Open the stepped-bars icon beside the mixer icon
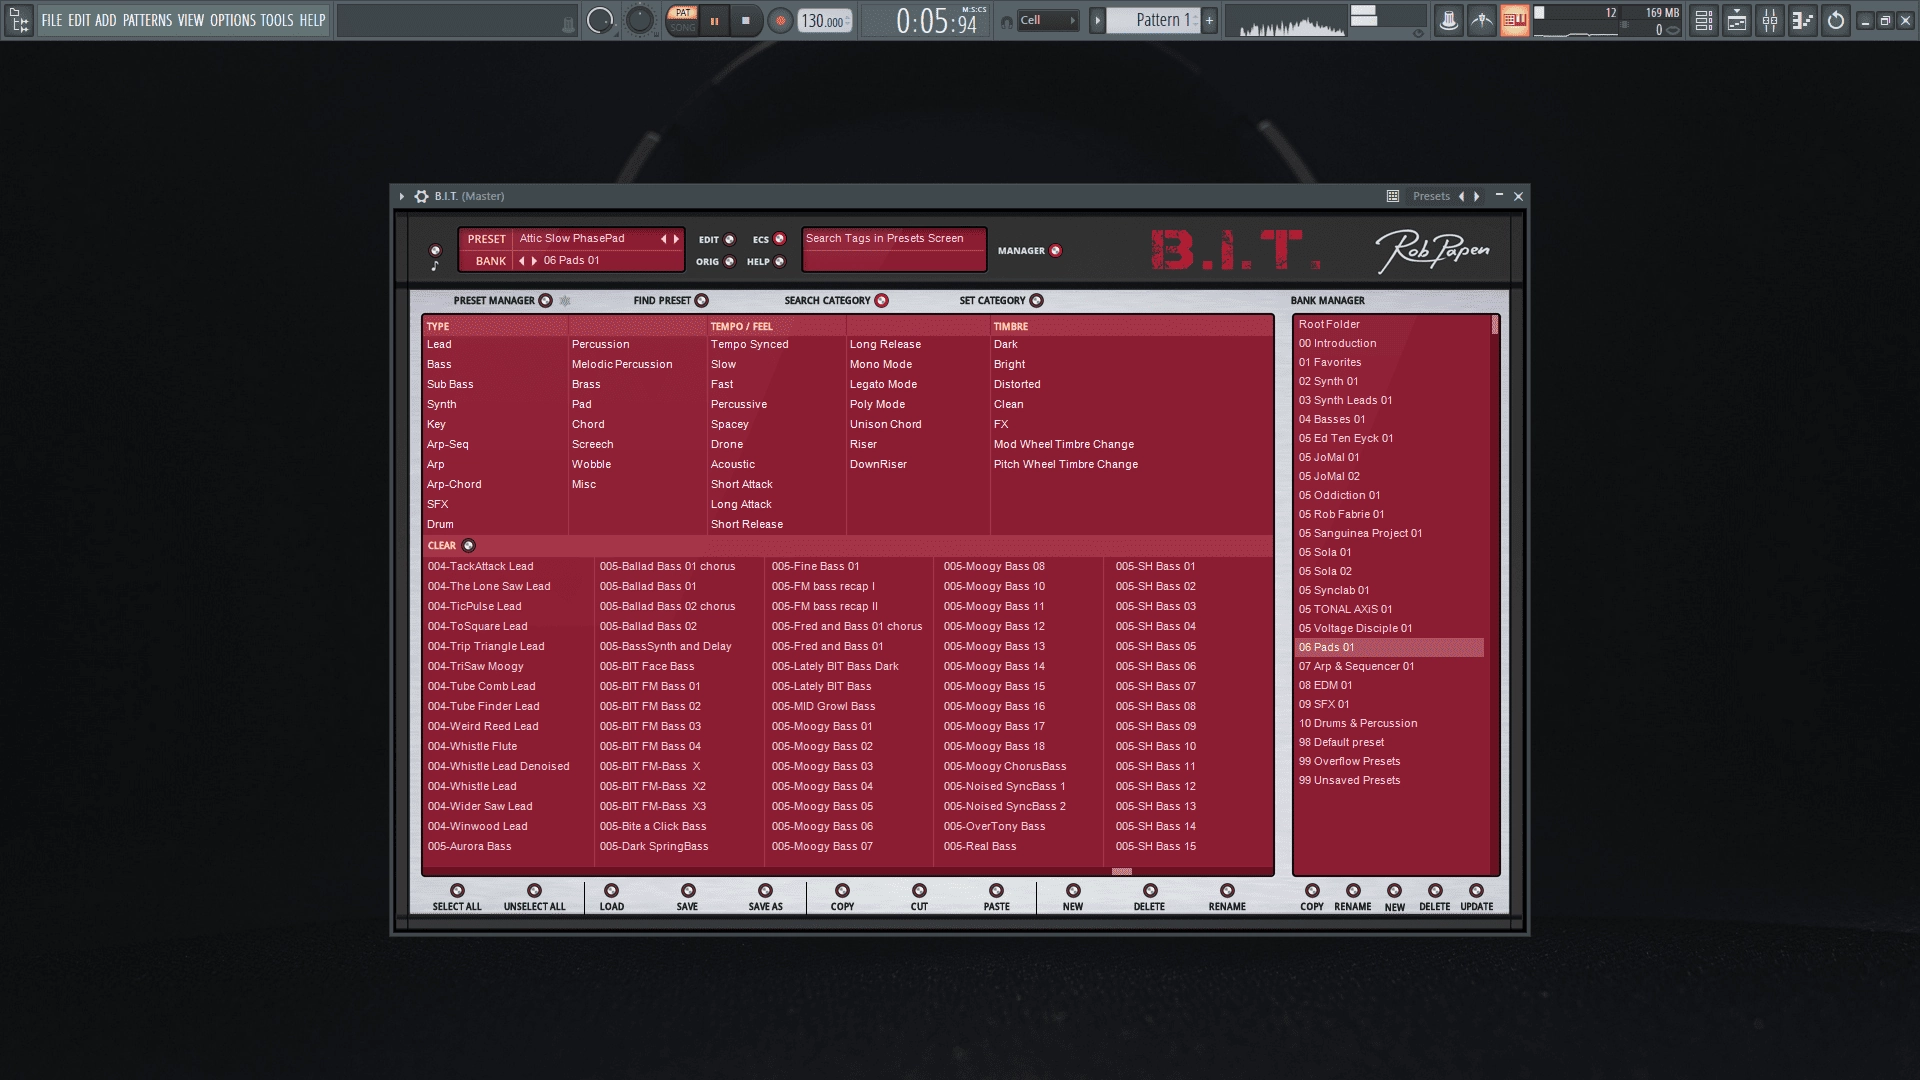This screenshot has width=1920, height=1080. click(x=1803, y=20)
